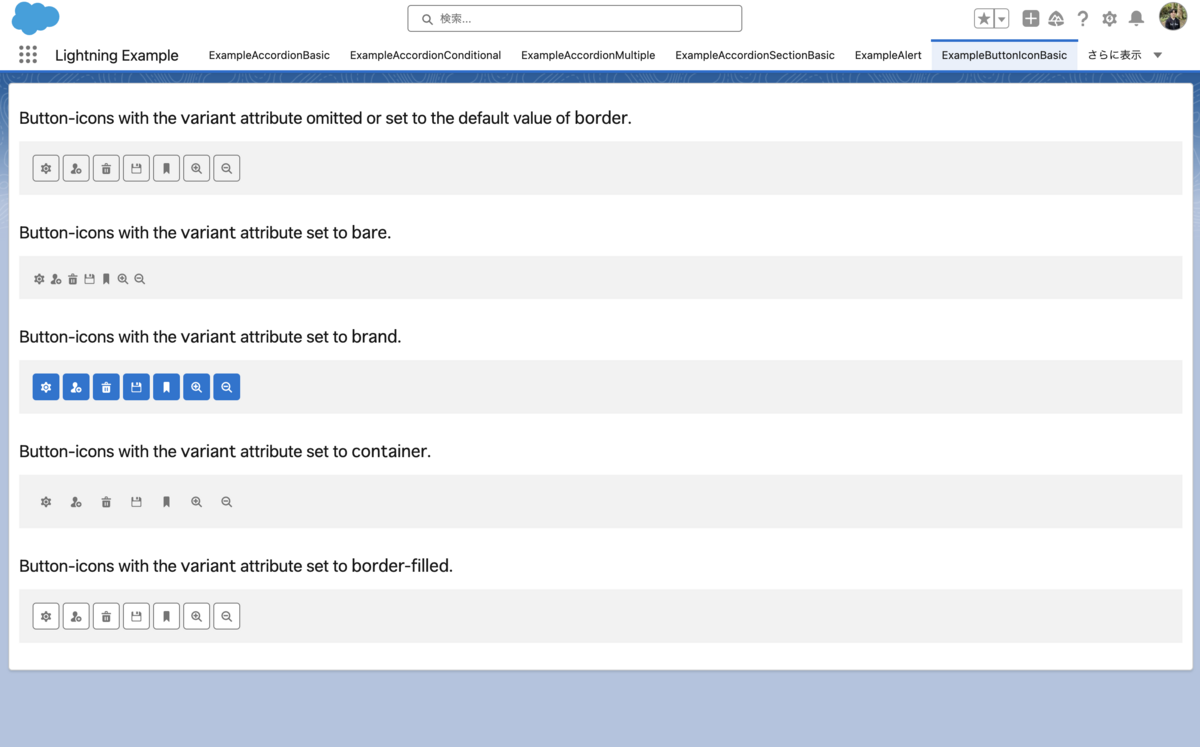Open the Salesforce Setup gear in the header

coord(1108,18)
